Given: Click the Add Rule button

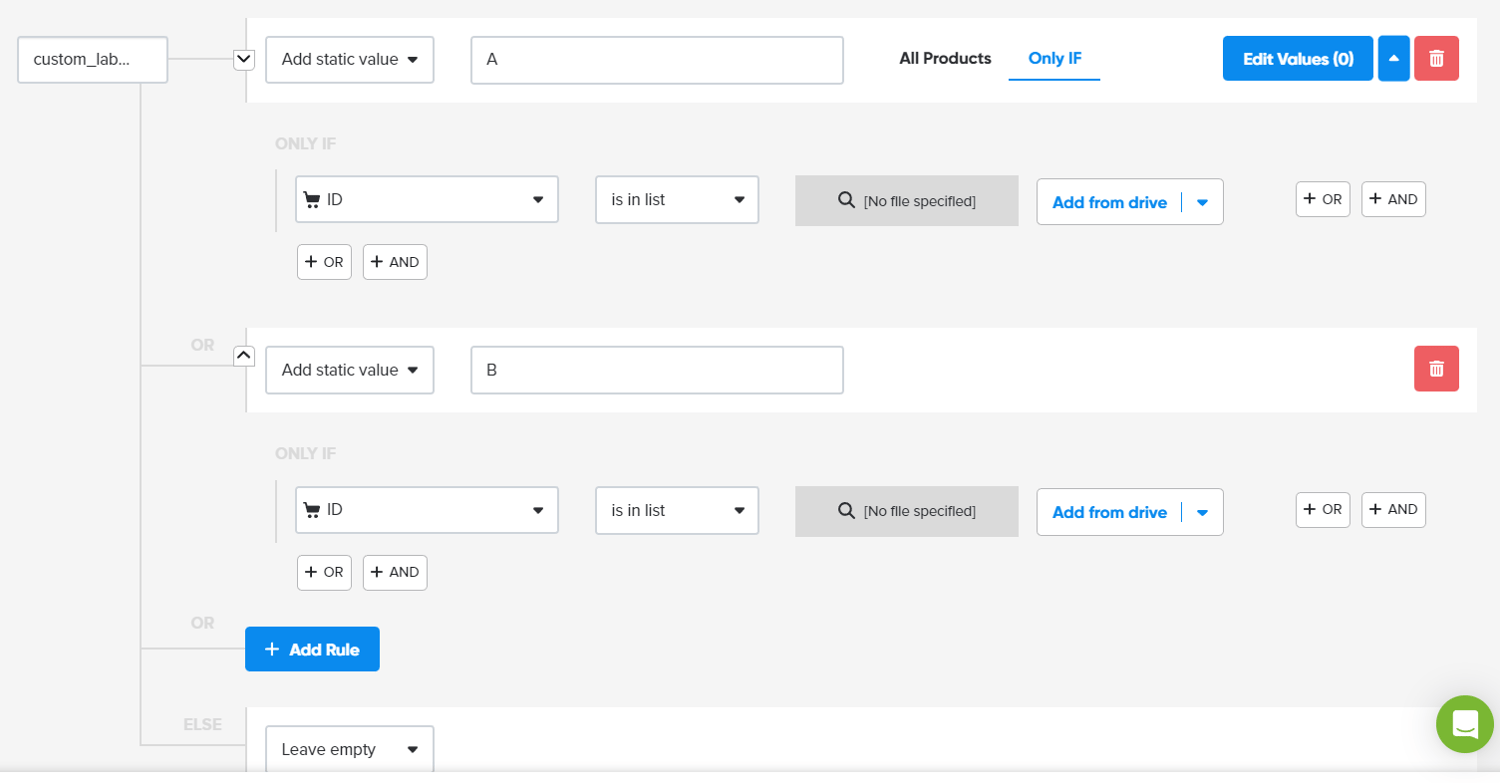Looking at the screenshot, I should 312,649.
